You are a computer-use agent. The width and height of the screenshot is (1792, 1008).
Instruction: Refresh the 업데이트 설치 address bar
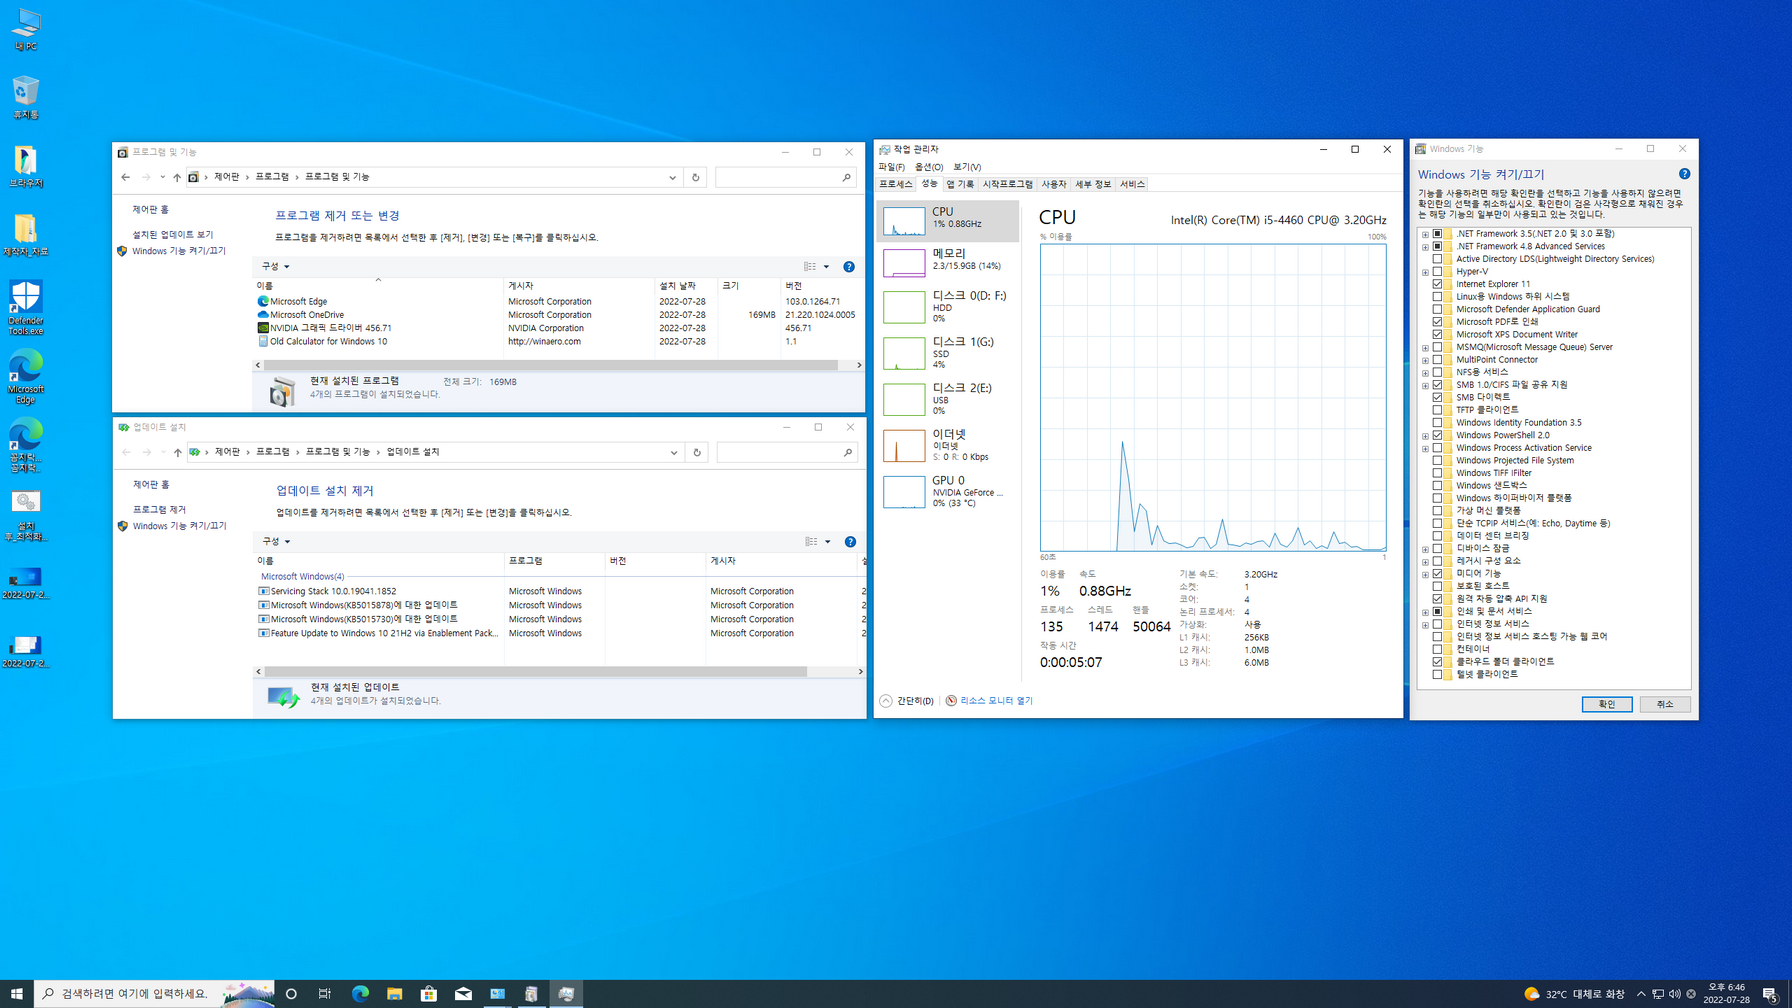(697, 452)
